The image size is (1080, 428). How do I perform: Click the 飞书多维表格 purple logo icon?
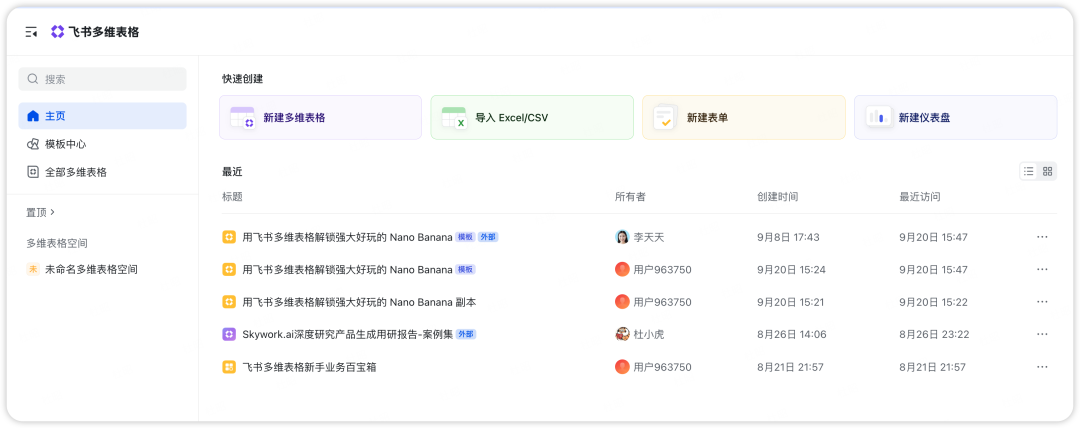tap(58, 32)
